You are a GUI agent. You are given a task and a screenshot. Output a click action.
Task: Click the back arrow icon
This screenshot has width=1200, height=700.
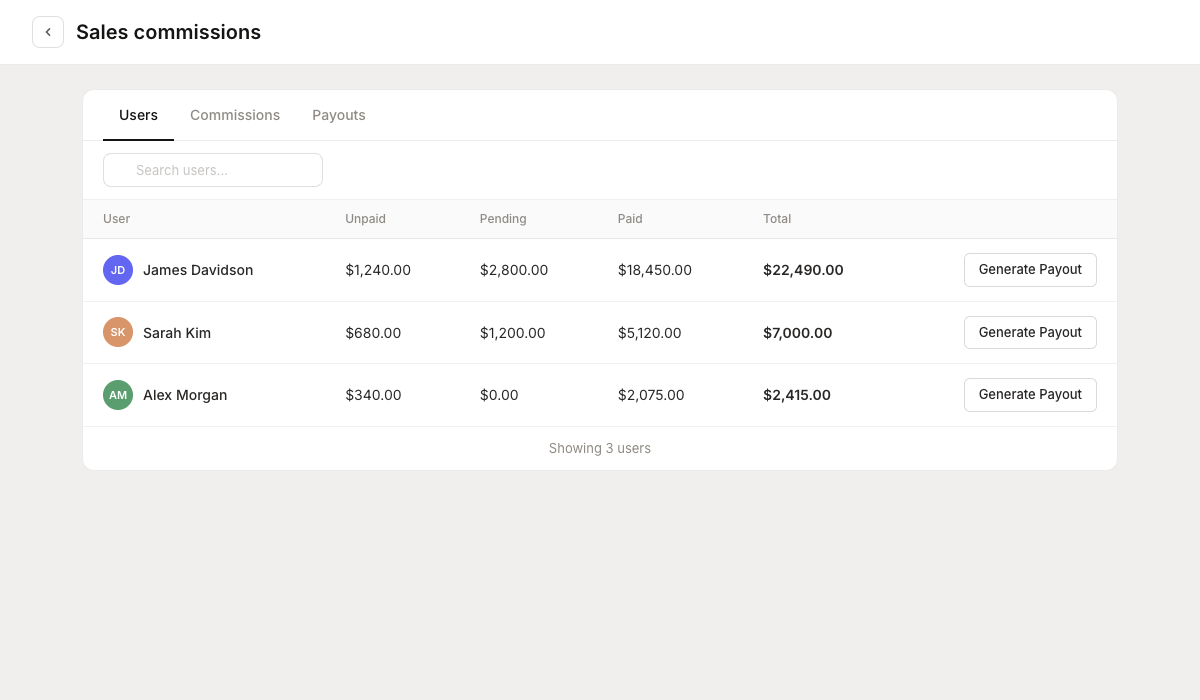click(x=48, y=32)
